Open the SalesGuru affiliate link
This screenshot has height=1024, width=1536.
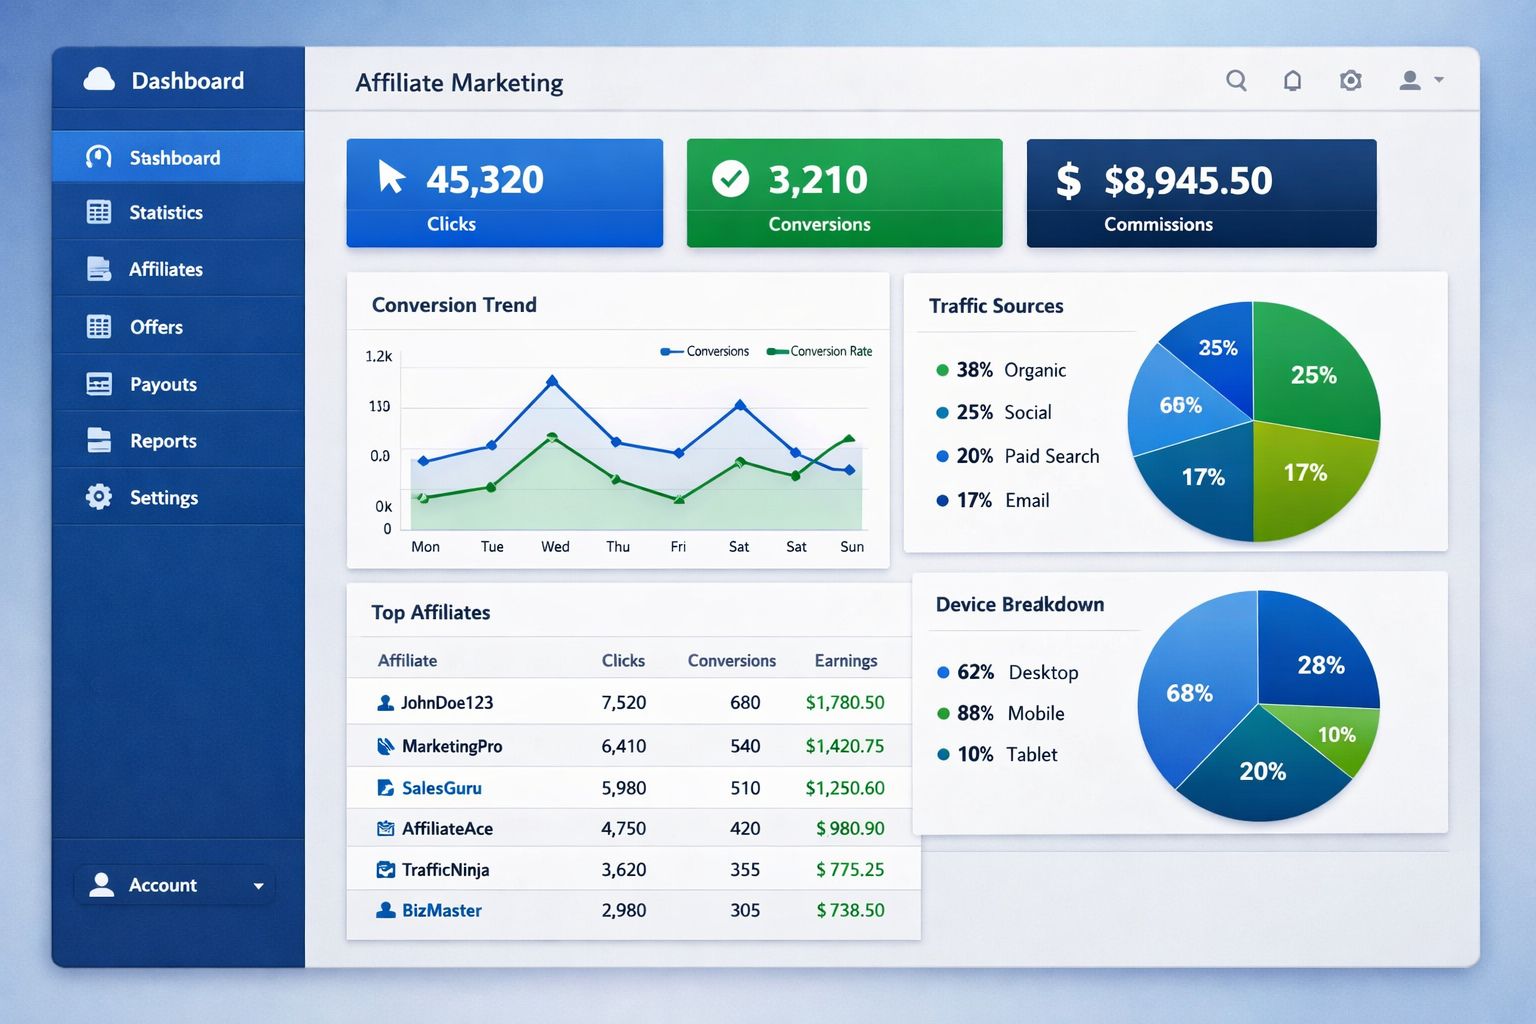click(441, 788)
